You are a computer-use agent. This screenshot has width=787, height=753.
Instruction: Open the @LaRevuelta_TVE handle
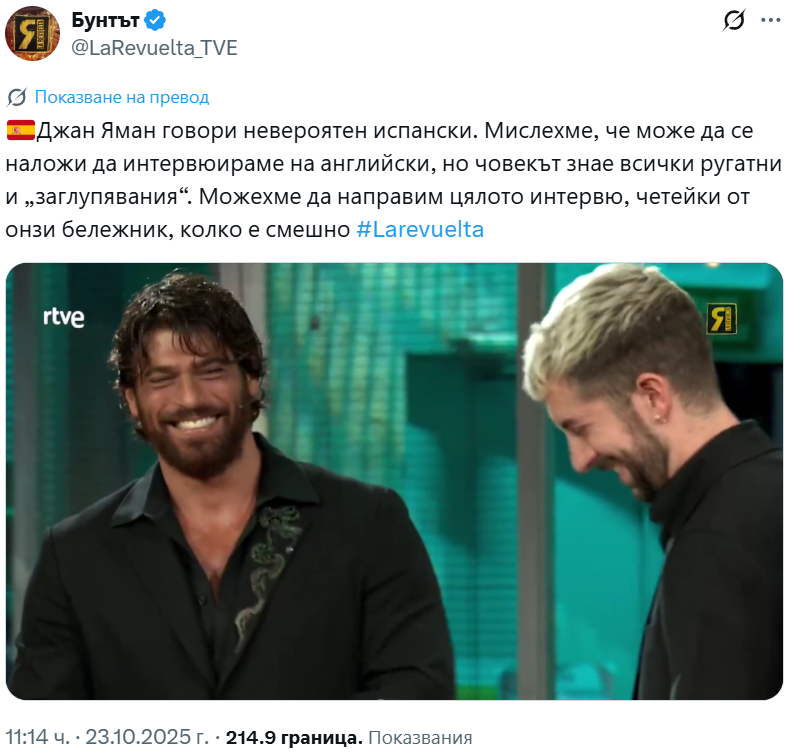point(155,48)
